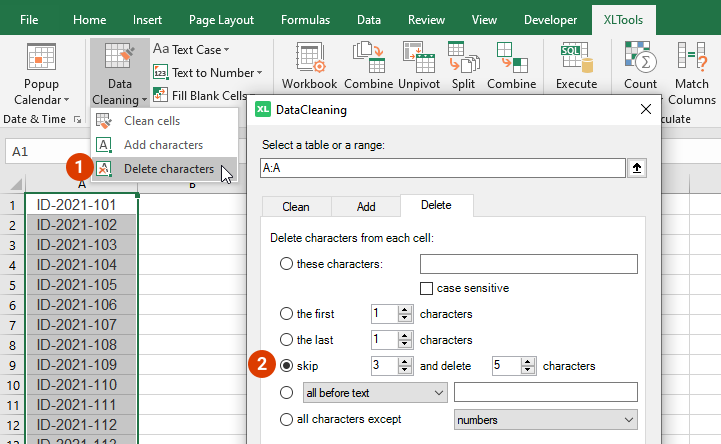Open the Text Case menu
Viewport: 721px width, 444px height.
pyautogui.click(x=191, y=49)
